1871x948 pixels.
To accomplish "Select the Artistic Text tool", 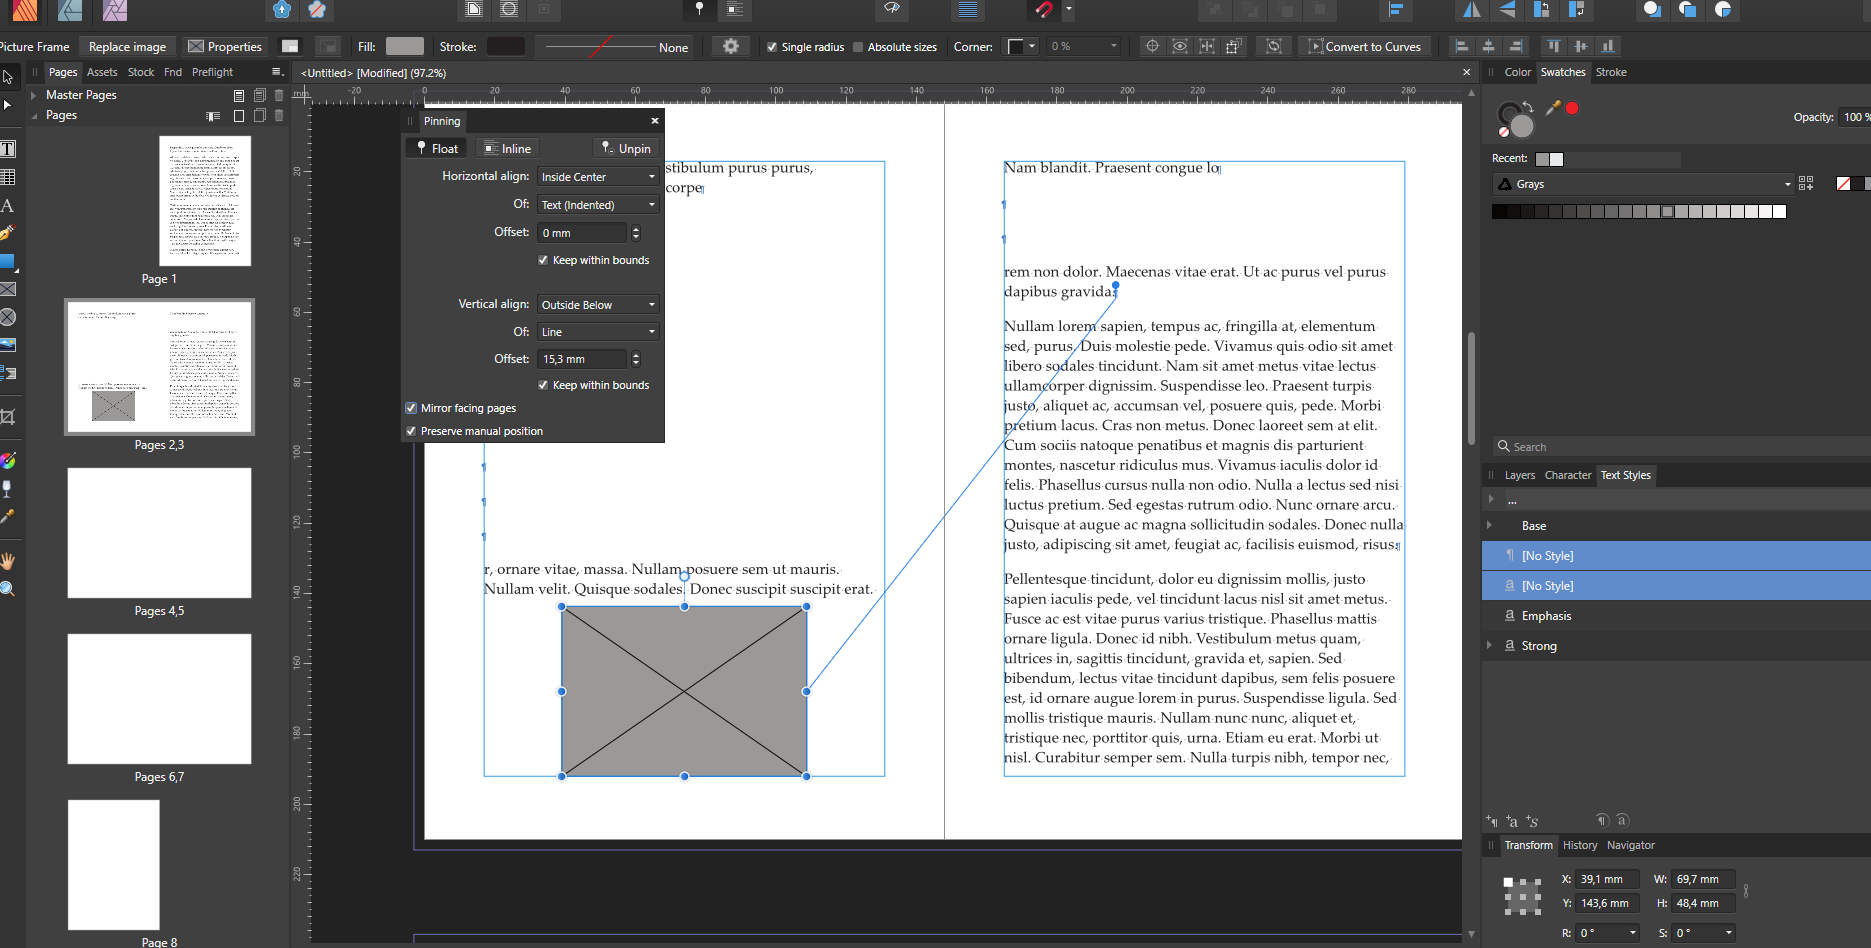I will pos(7,205).
